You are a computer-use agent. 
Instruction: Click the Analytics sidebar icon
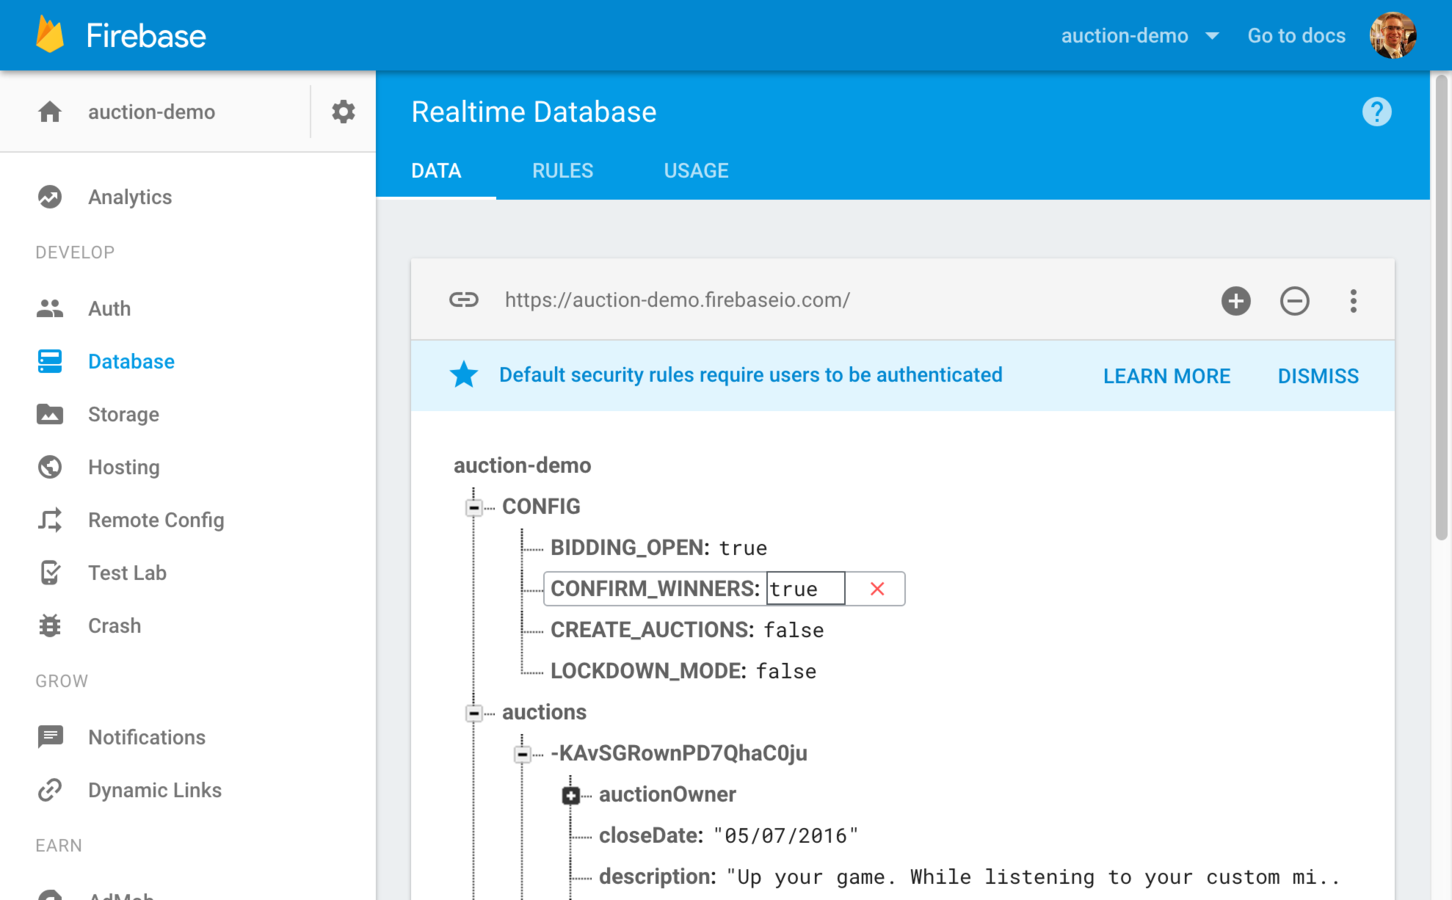(50, 197)
